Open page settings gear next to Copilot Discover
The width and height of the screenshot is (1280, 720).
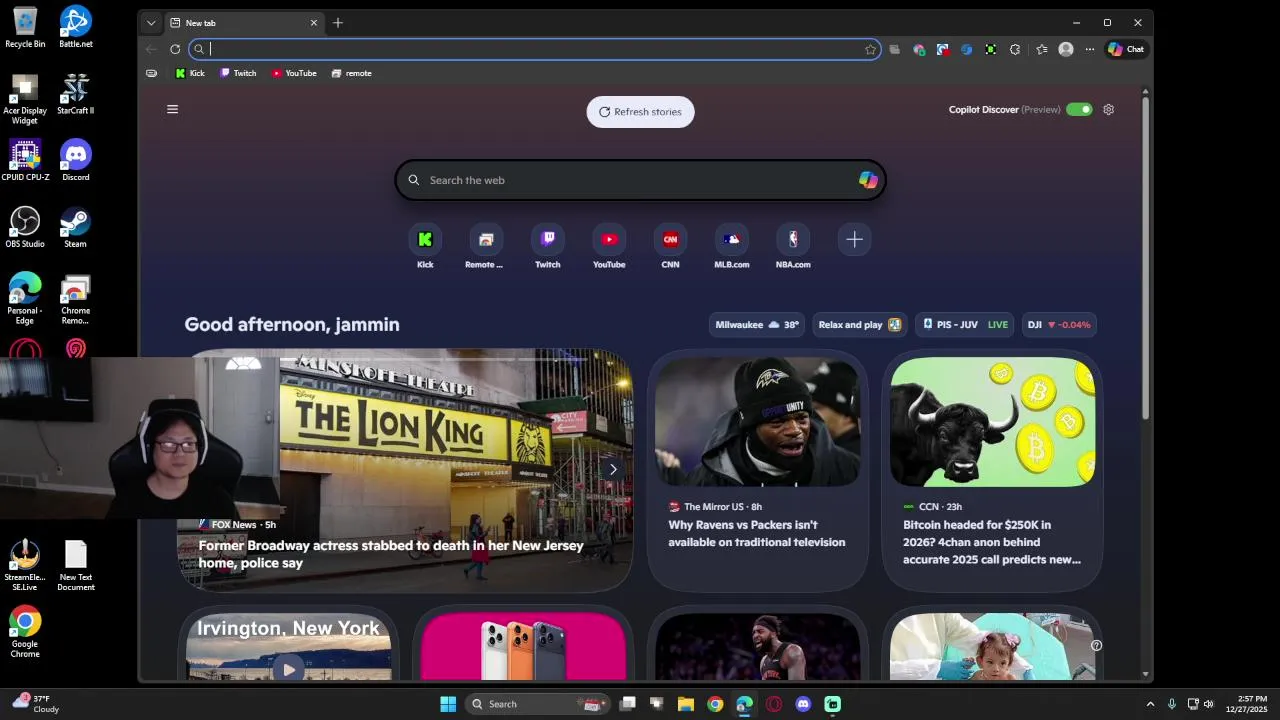(x=1108, y=110)
